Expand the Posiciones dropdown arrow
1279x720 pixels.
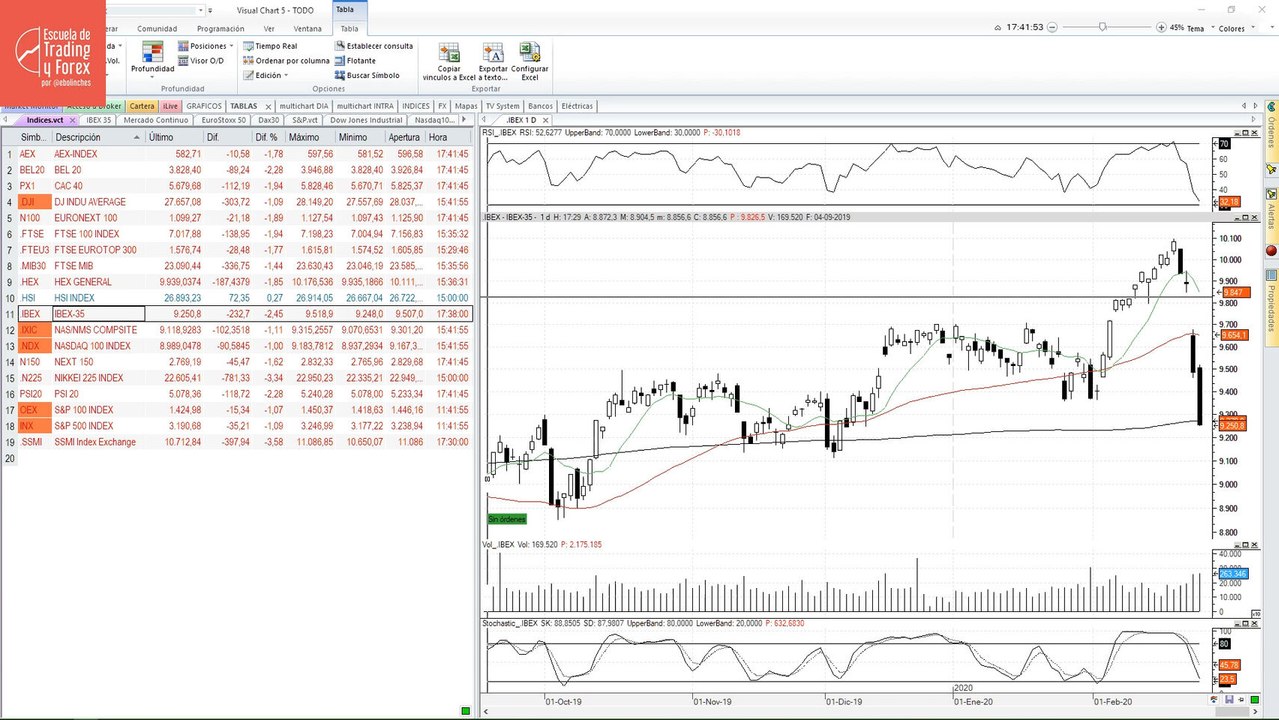click(231, 46)
